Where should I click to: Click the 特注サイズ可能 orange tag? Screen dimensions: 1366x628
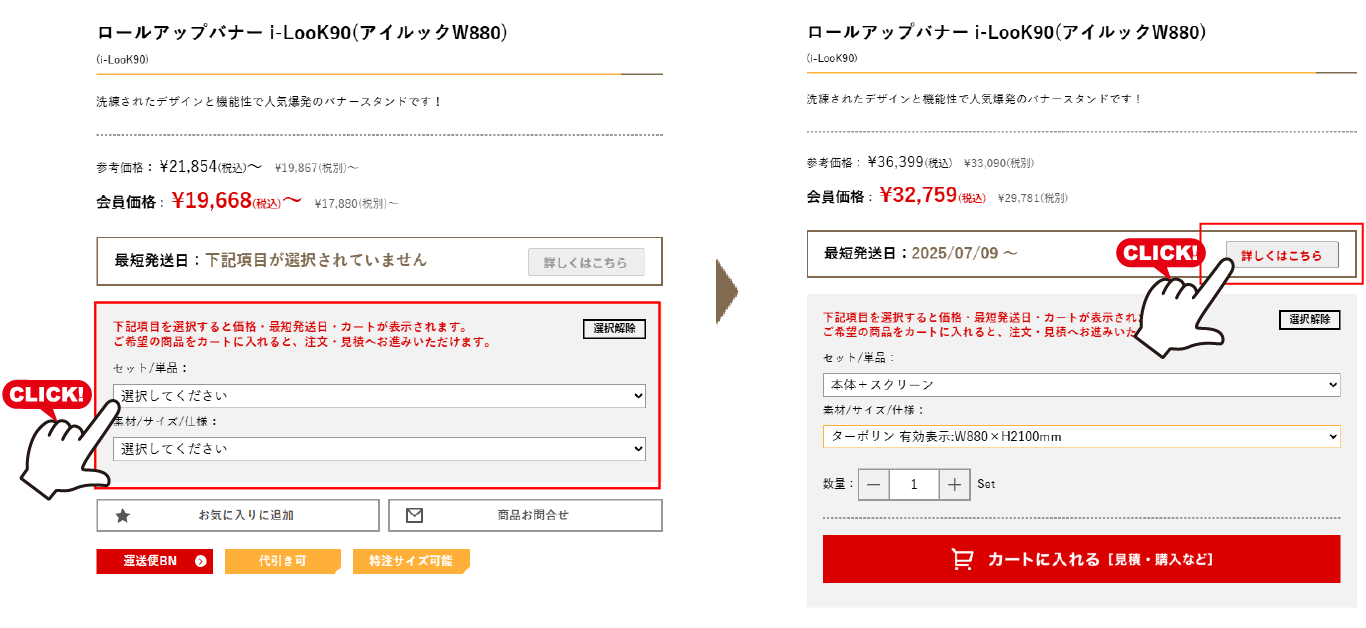pos(411,561)
